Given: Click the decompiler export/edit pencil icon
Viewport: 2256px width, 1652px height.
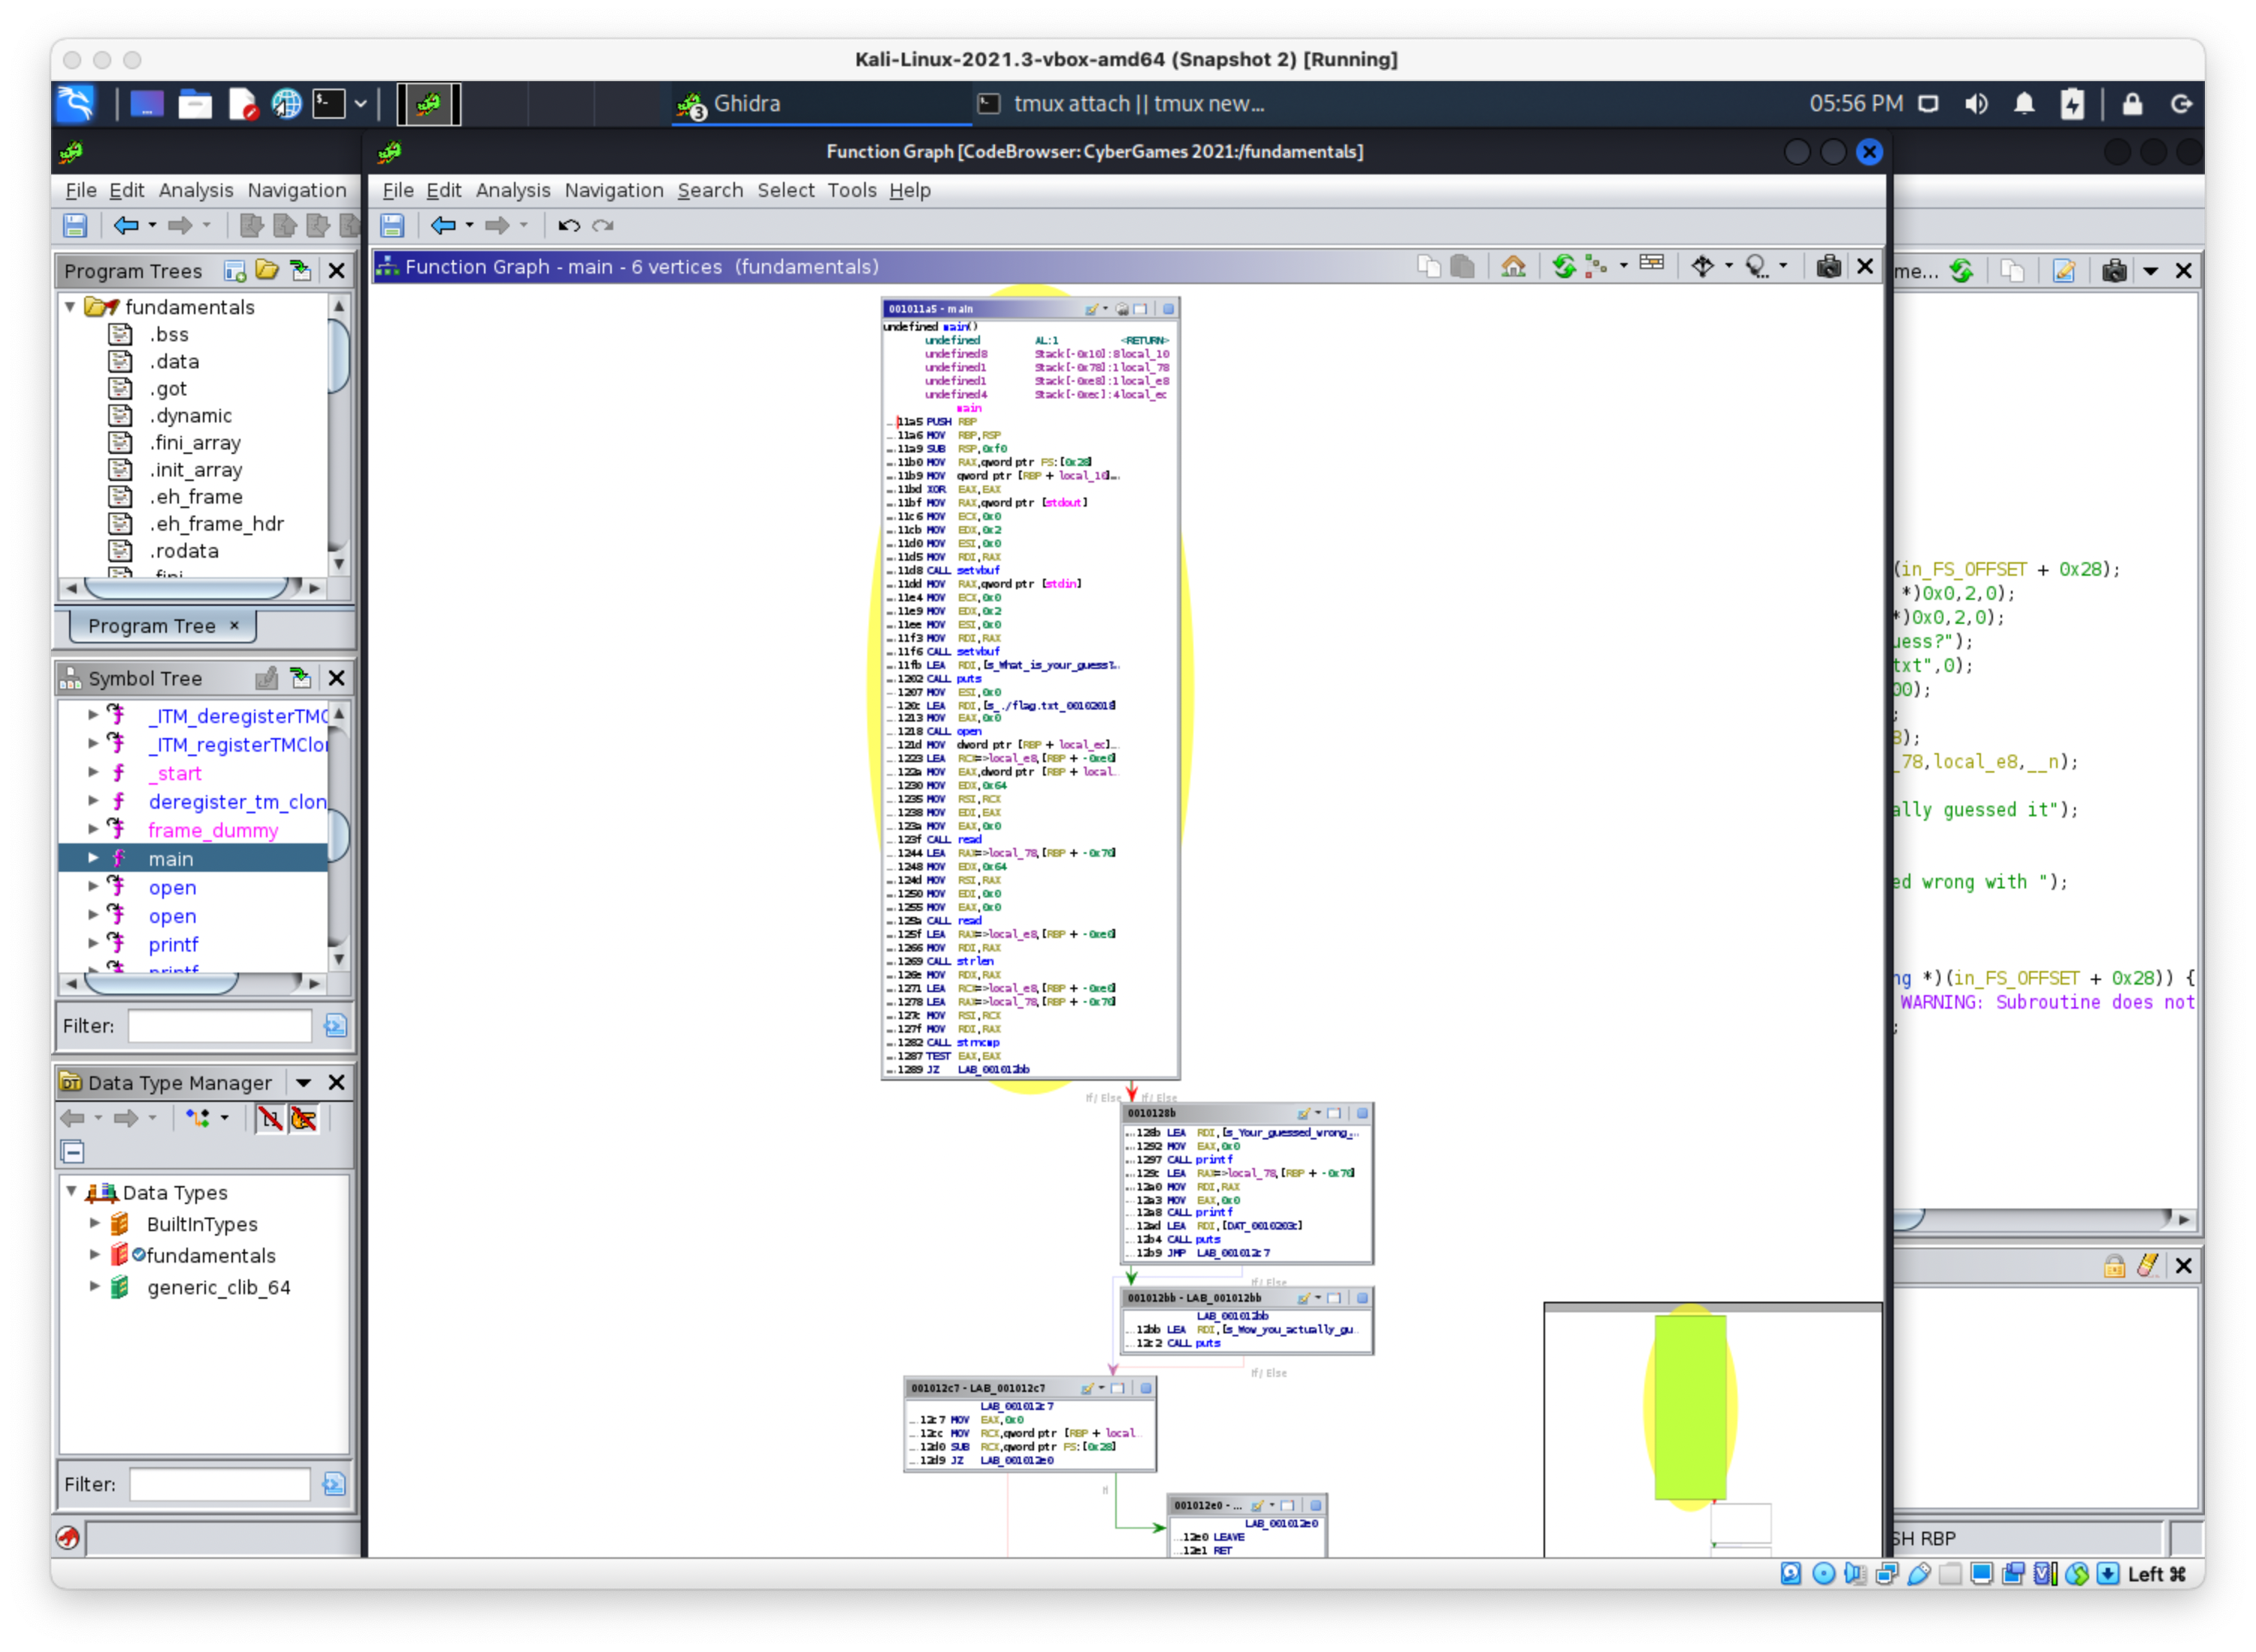Looking at the screenshot, I should pos(2064,271).
